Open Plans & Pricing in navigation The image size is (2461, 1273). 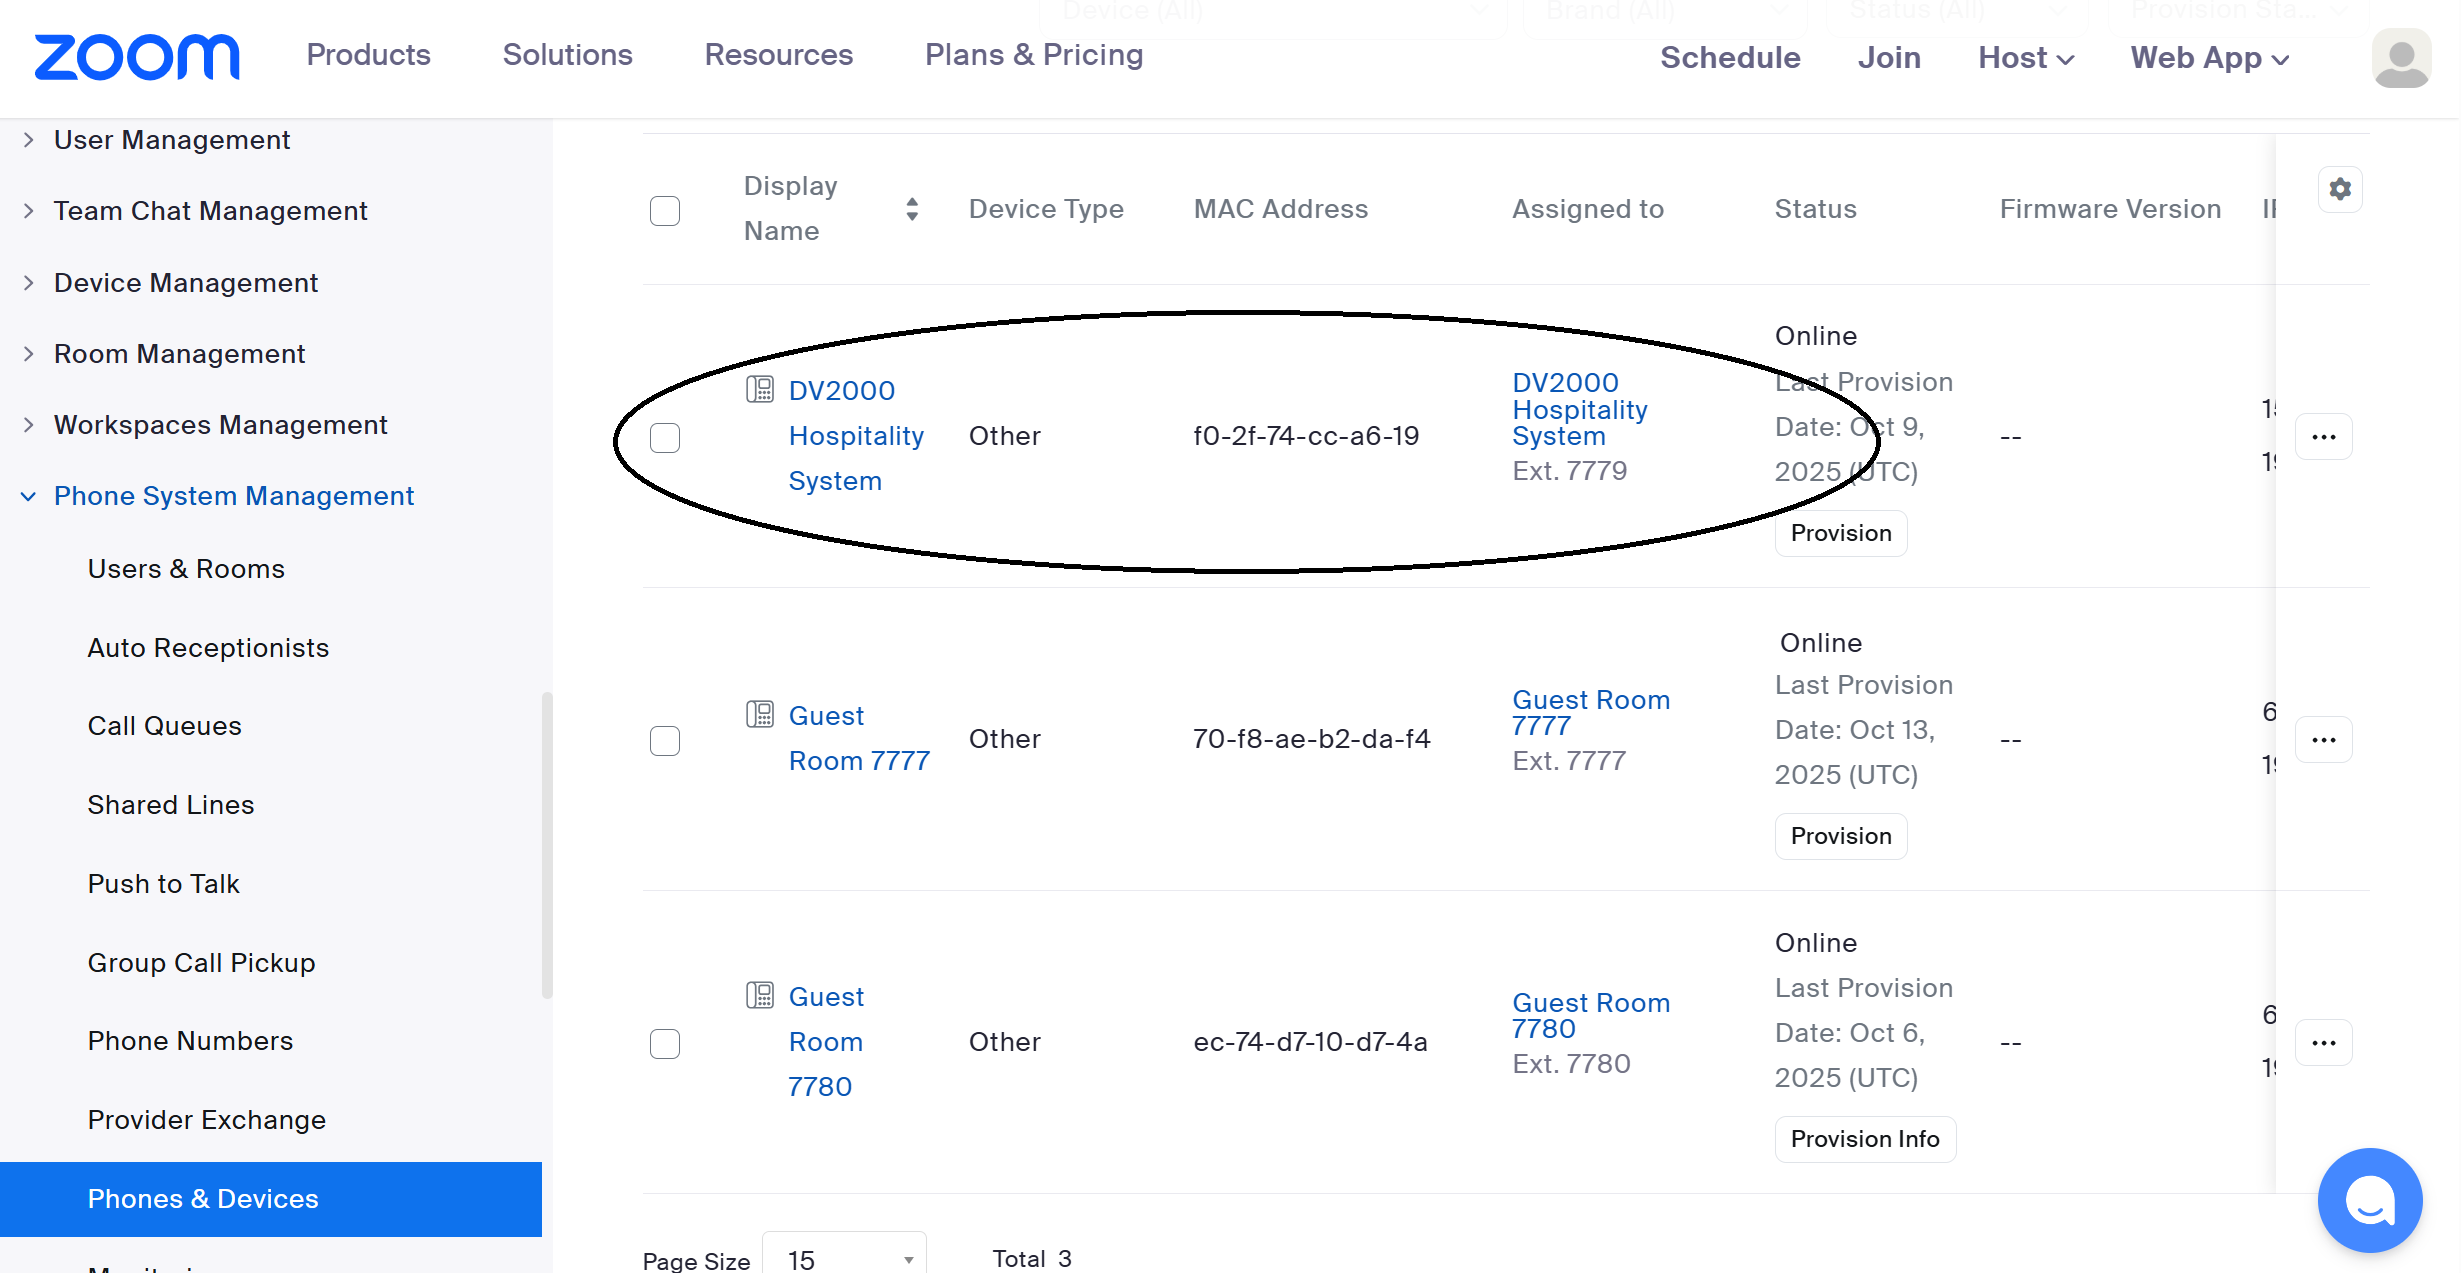tap(1033, 55)
